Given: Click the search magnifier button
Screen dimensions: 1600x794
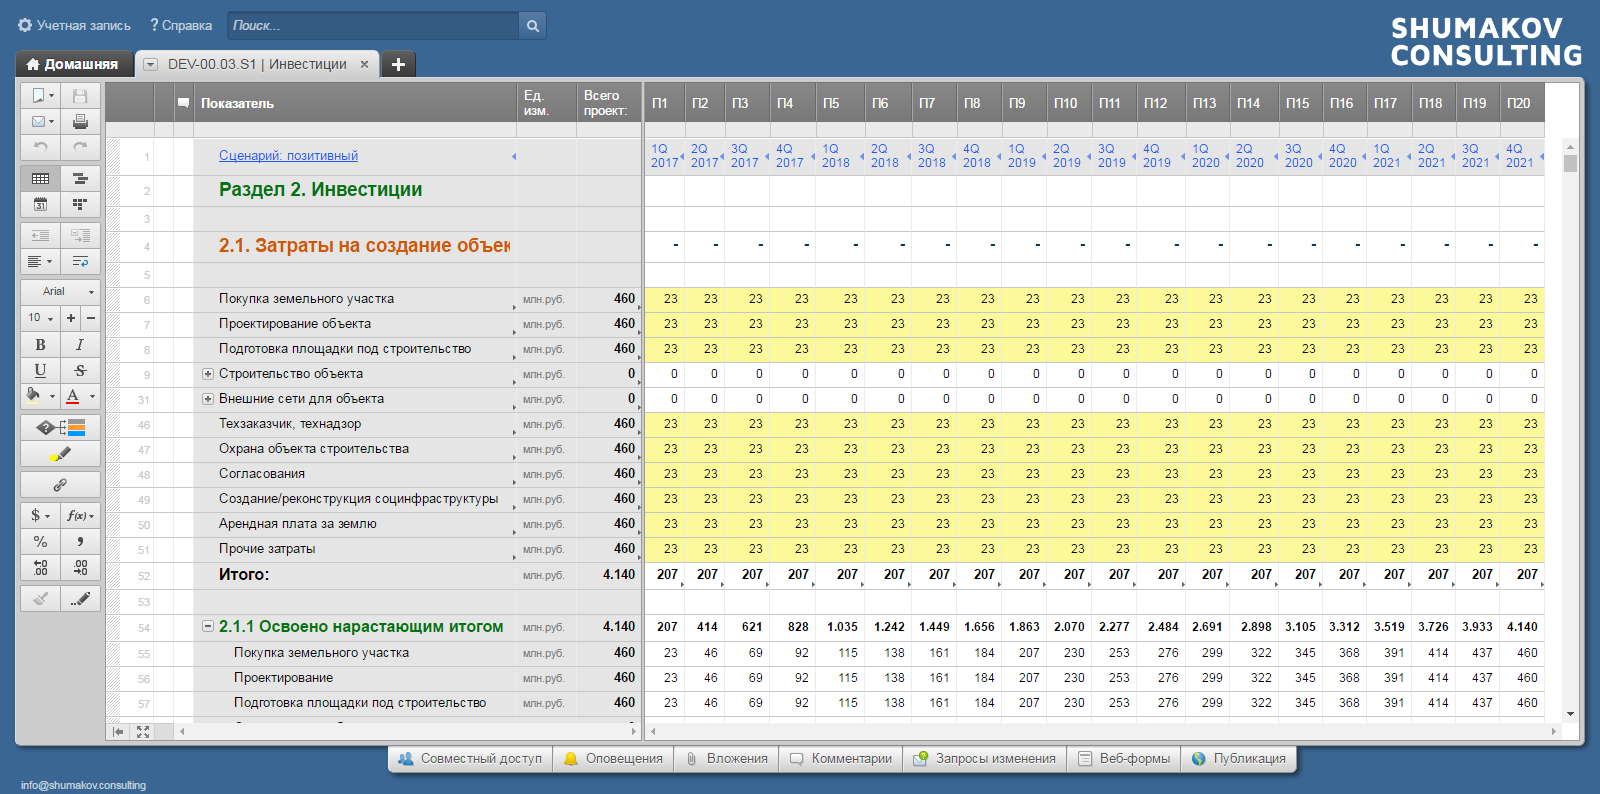Looking at the screenshot, I should [533, 26].
